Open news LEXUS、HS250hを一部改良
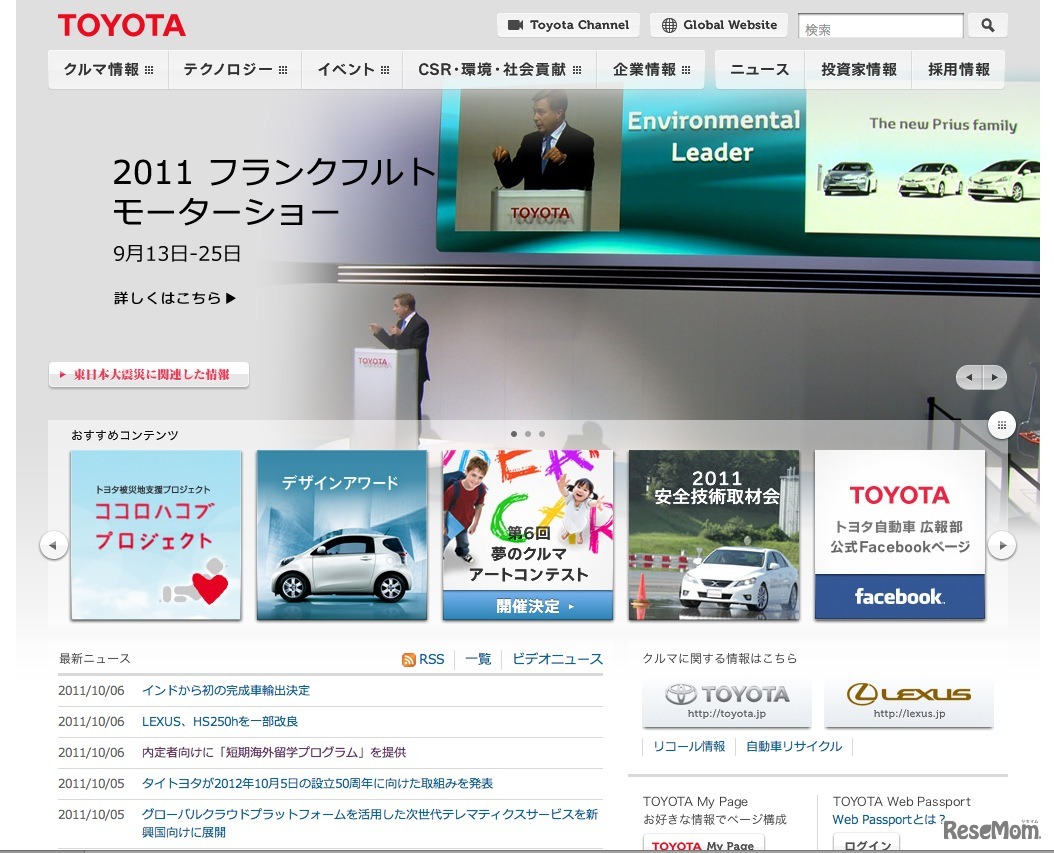Screen dimensions: 1054x853 [220, 721]
